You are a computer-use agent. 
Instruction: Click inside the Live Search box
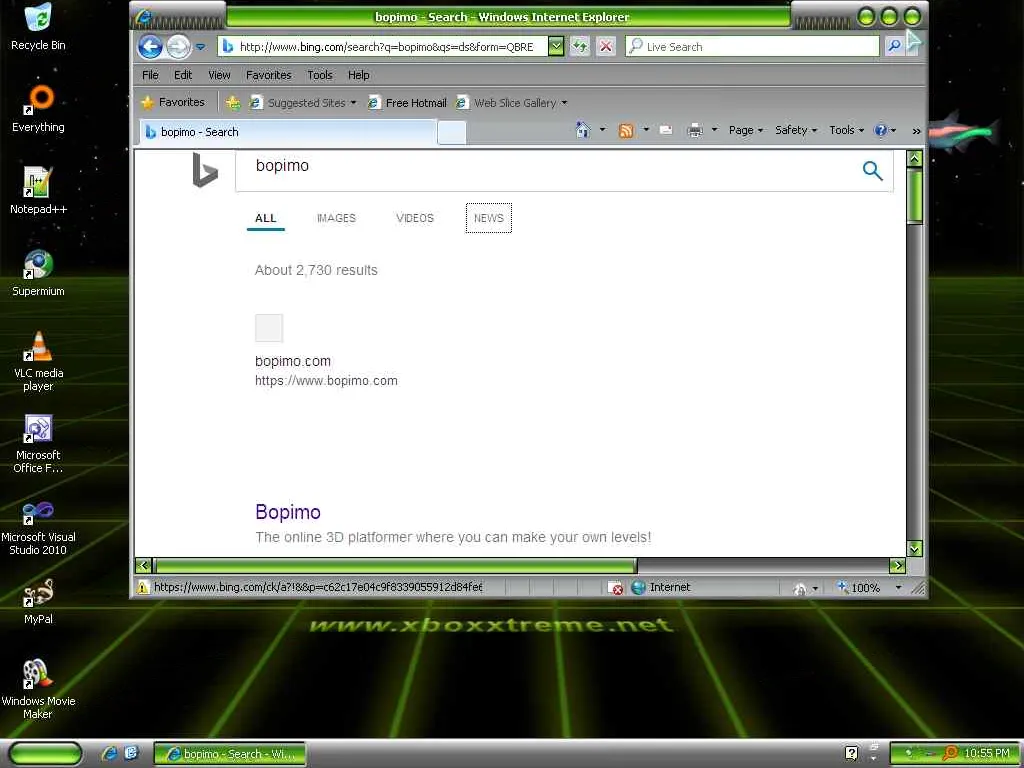[x=752, y=46]
